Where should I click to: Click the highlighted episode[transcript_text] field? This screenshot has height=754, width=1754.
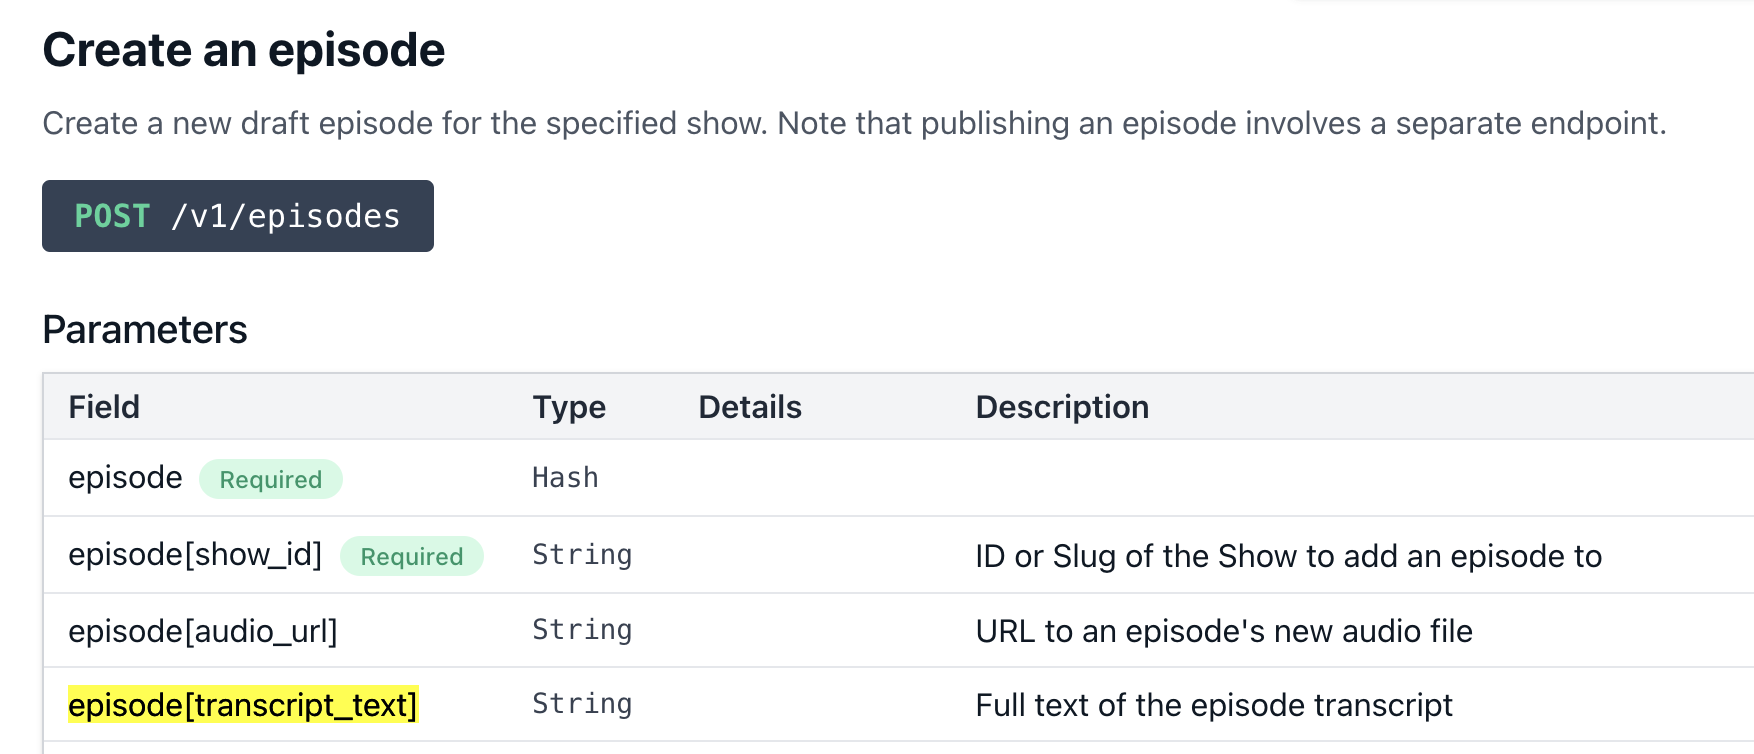242,705
